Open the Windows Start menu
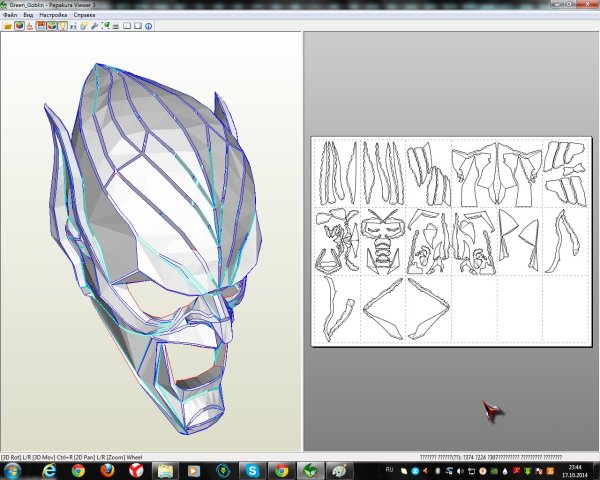 (12, 470)
